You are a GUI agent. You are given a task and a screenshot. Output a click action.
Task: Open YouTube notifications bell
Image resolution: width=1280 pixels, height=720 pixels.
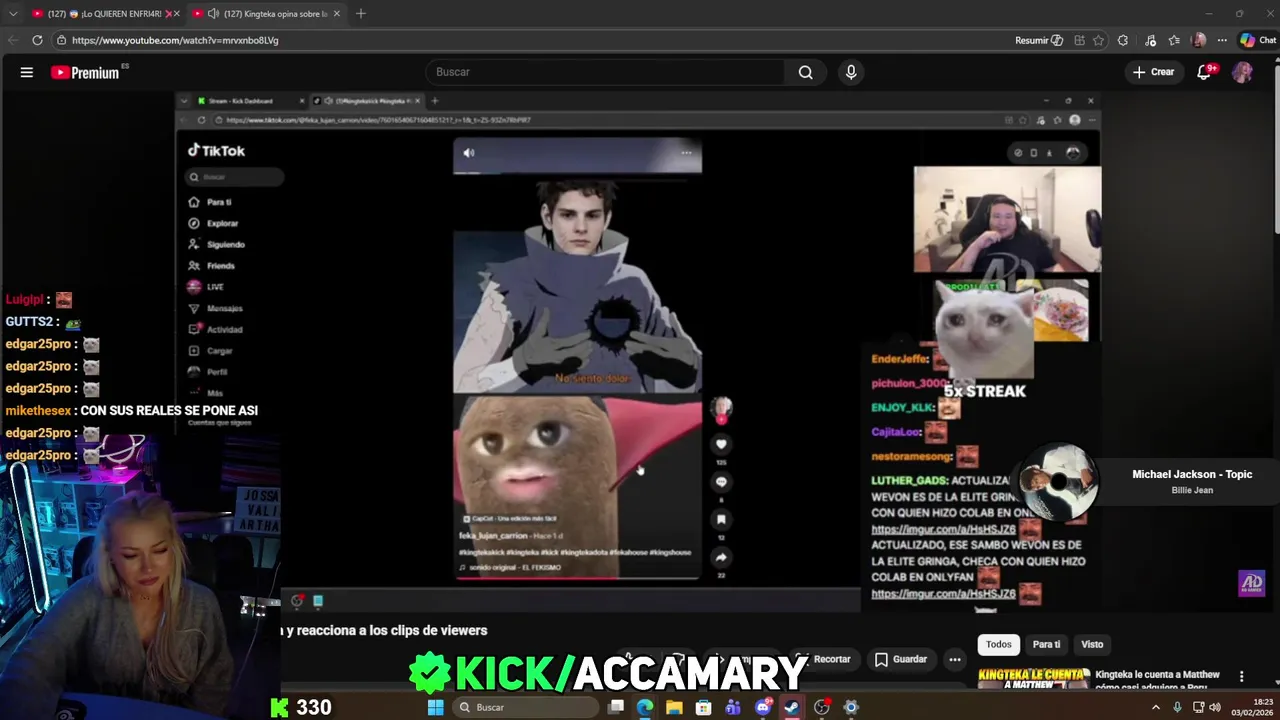pyautogui.click(x=1205, y=72)
